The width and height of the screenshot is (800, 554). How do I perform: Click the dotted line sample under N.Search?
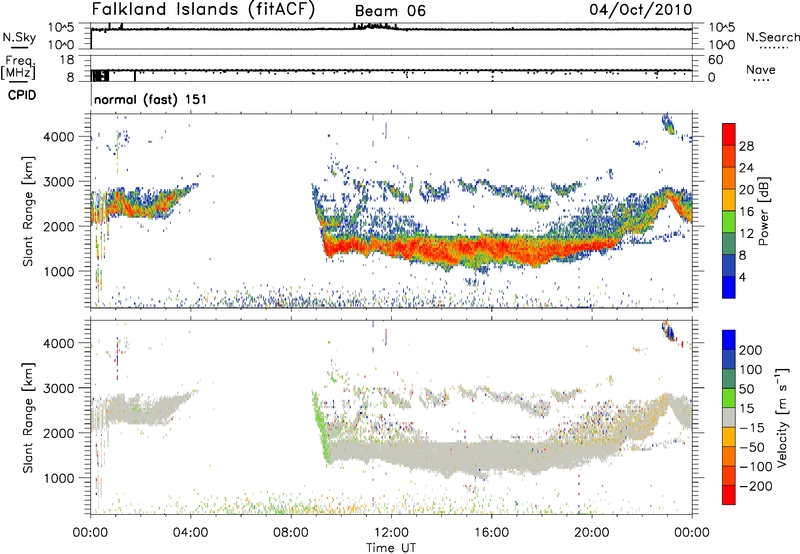[x=773, y=47]
